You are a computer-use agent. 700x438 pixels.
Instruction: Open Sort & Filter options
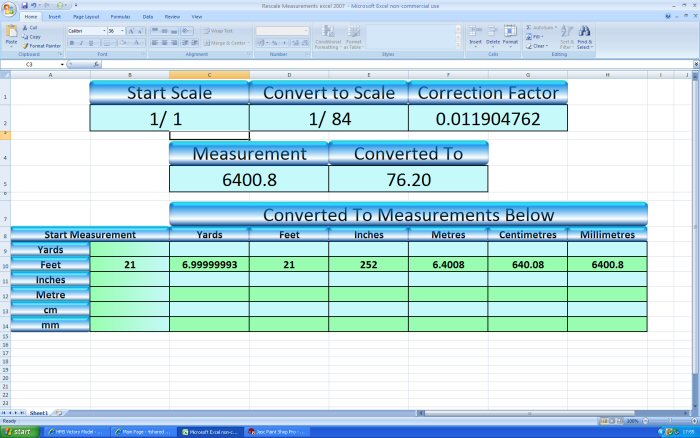(566, 37)
